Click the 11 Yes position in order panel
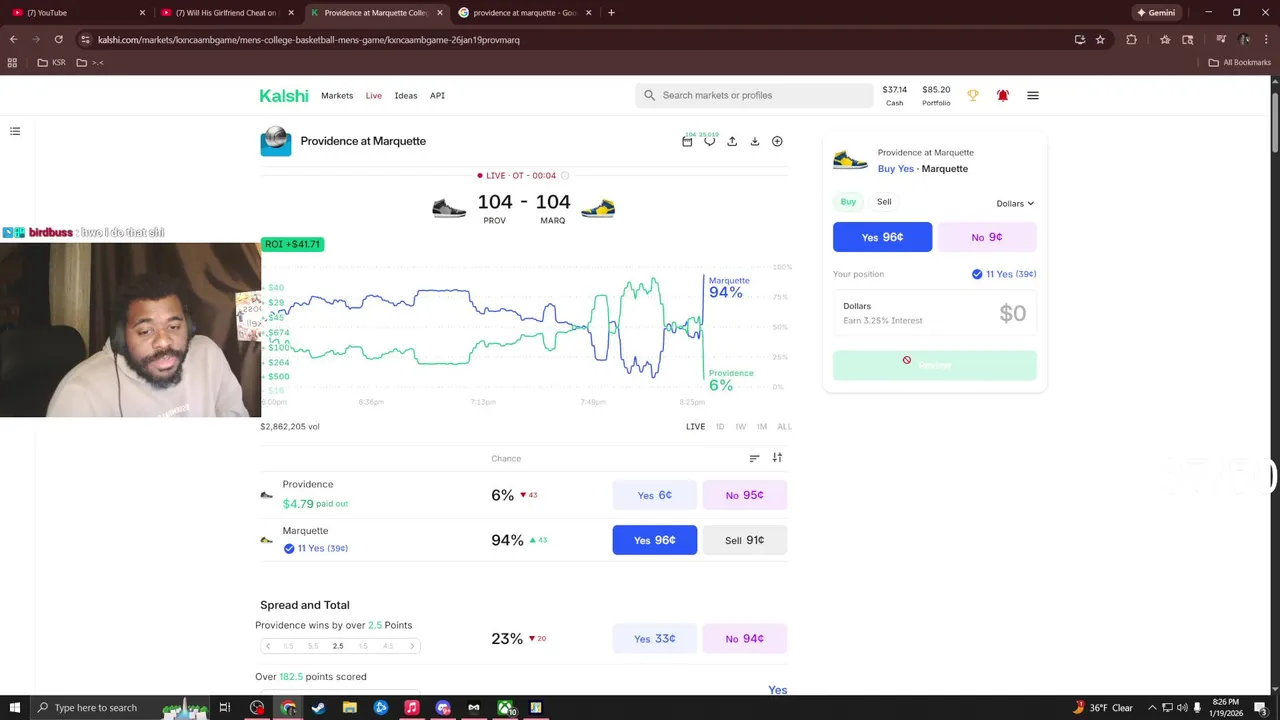 click(1004, 274)
